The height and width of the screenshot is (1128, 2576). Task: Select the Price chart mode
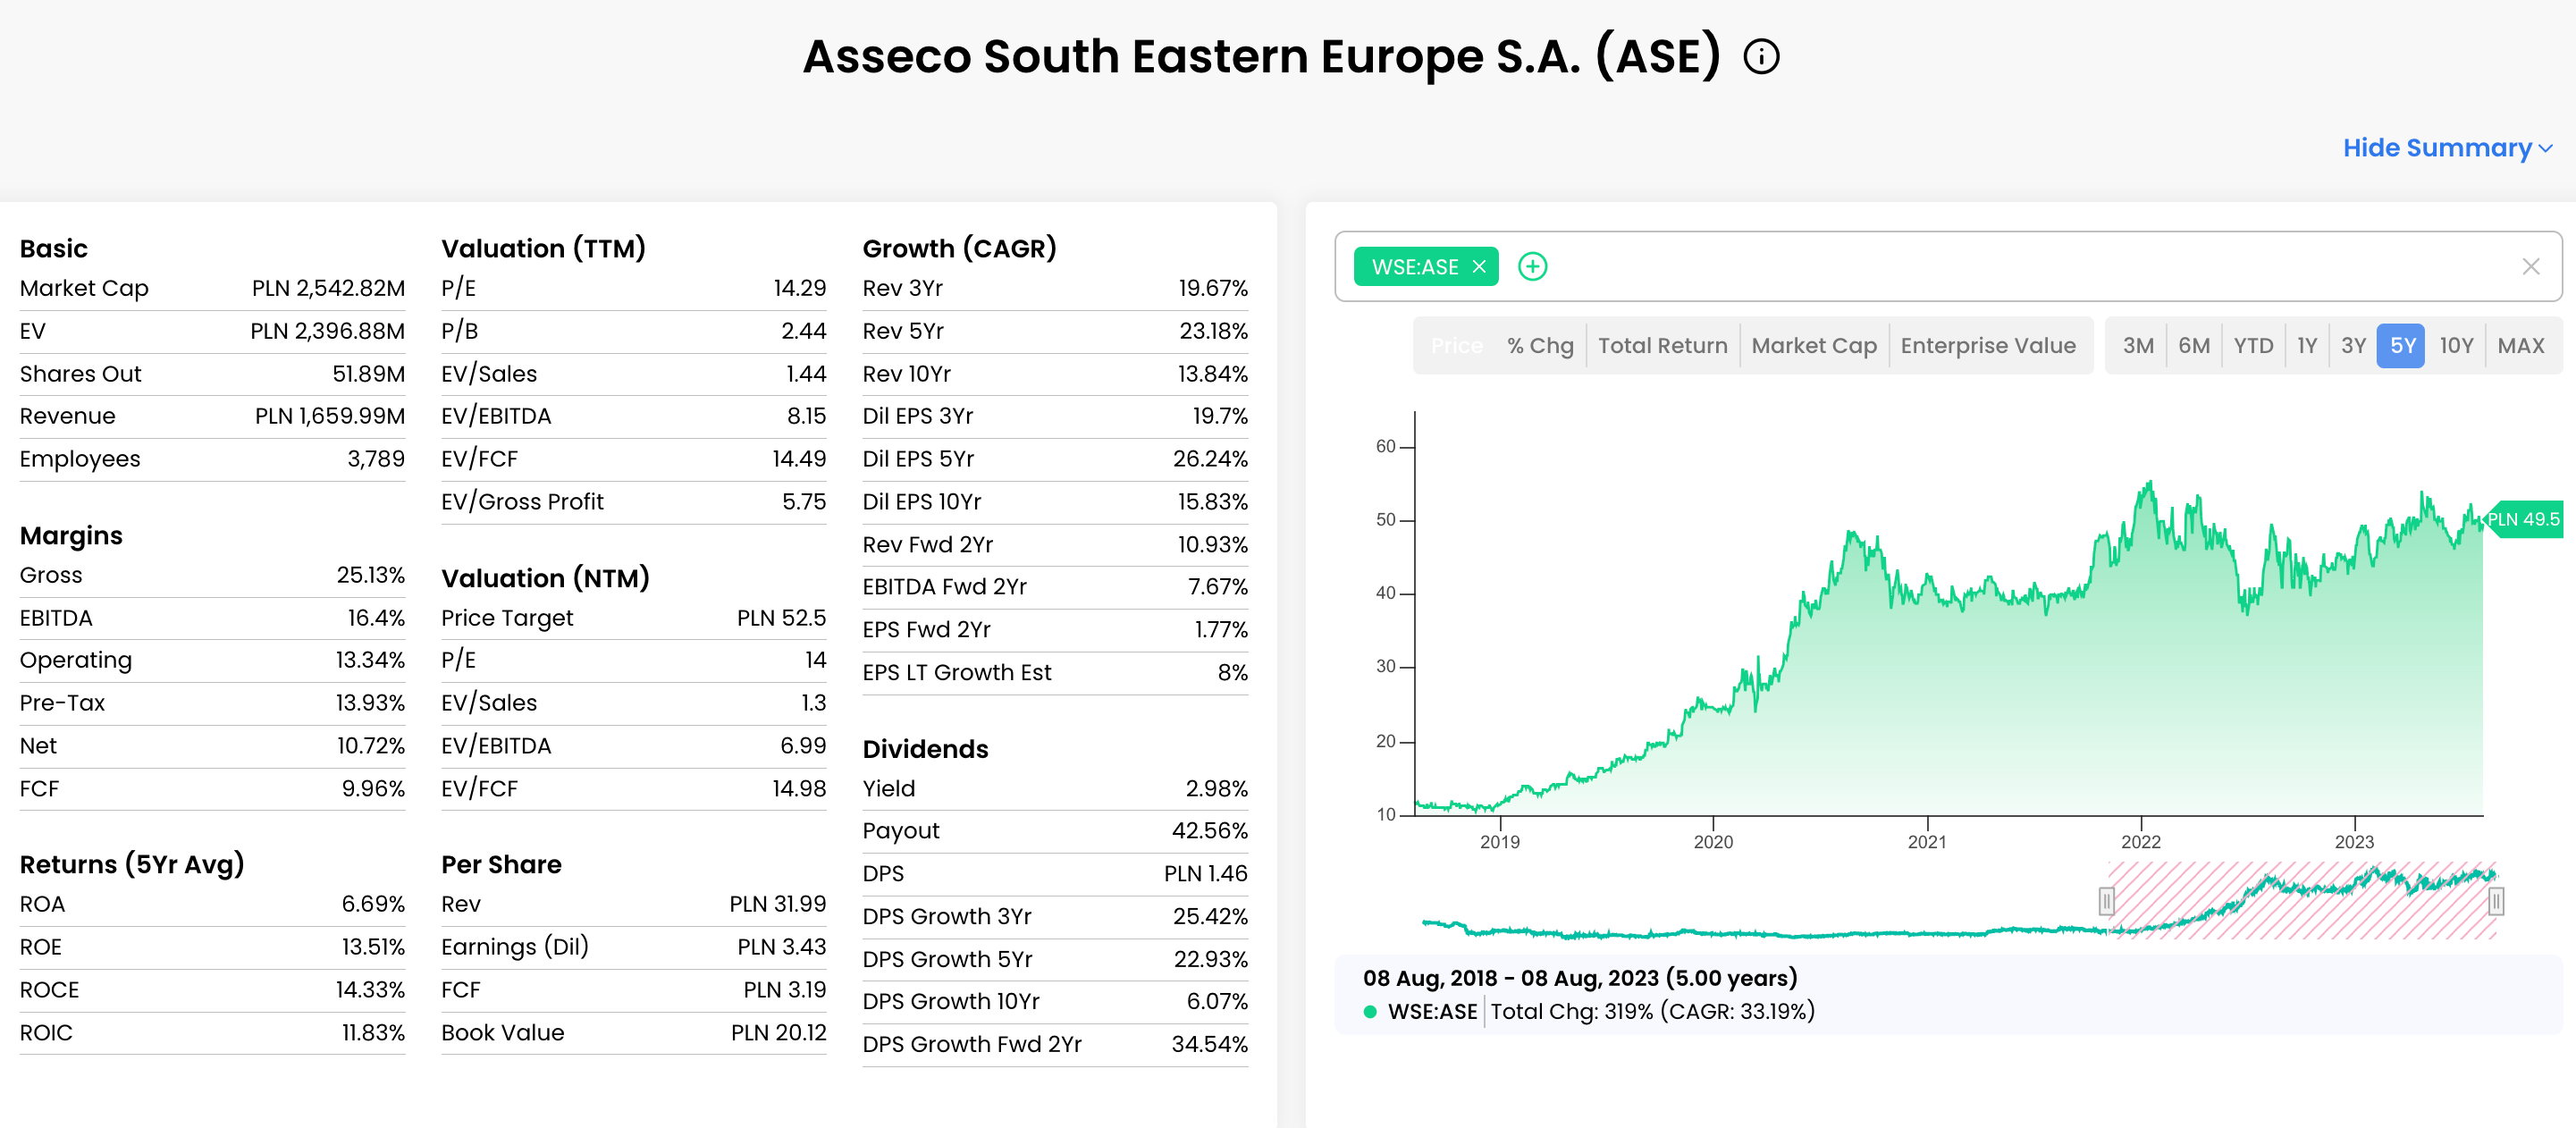[1456, 346]
